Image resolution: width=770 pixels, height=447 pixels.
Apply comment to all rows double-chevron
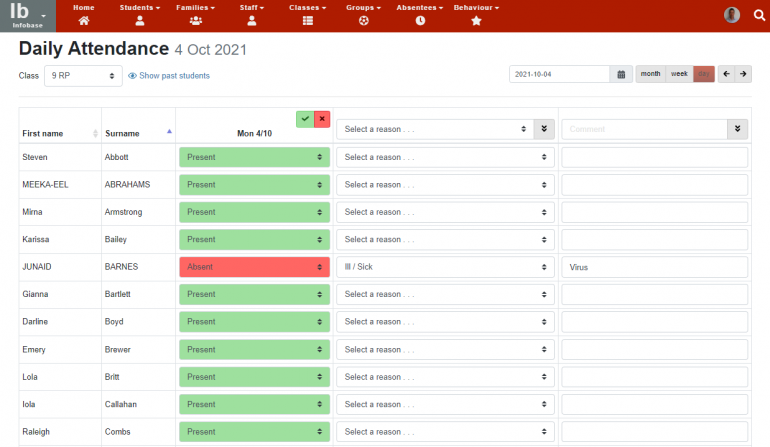(x=737, y=129)
